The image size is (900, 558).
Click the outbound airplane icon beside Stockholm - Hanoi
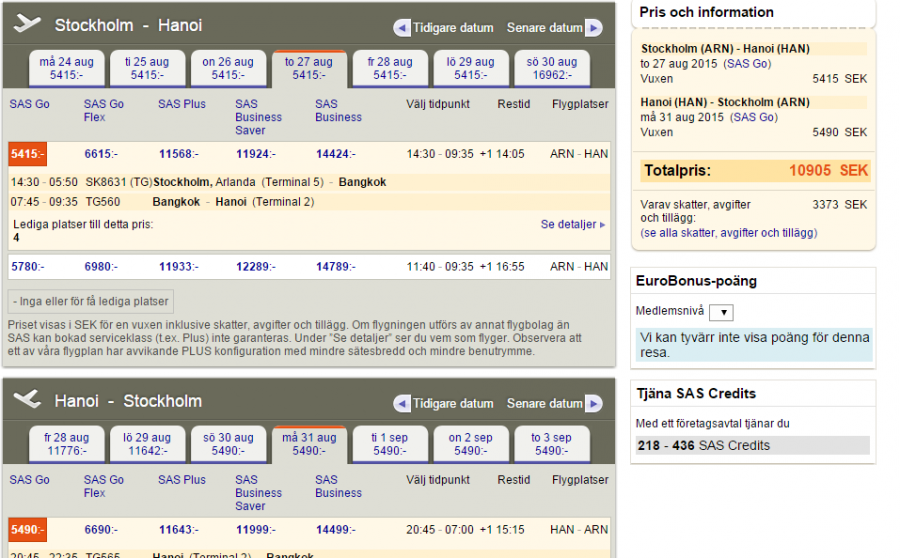[x=28, y=25]
